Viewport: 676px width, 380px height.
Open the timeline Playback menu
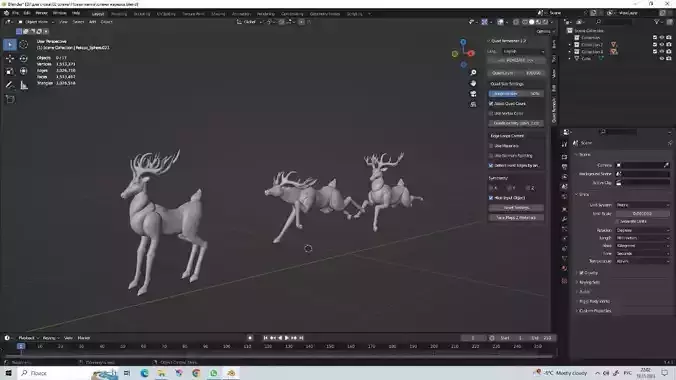tap(28, 338)
